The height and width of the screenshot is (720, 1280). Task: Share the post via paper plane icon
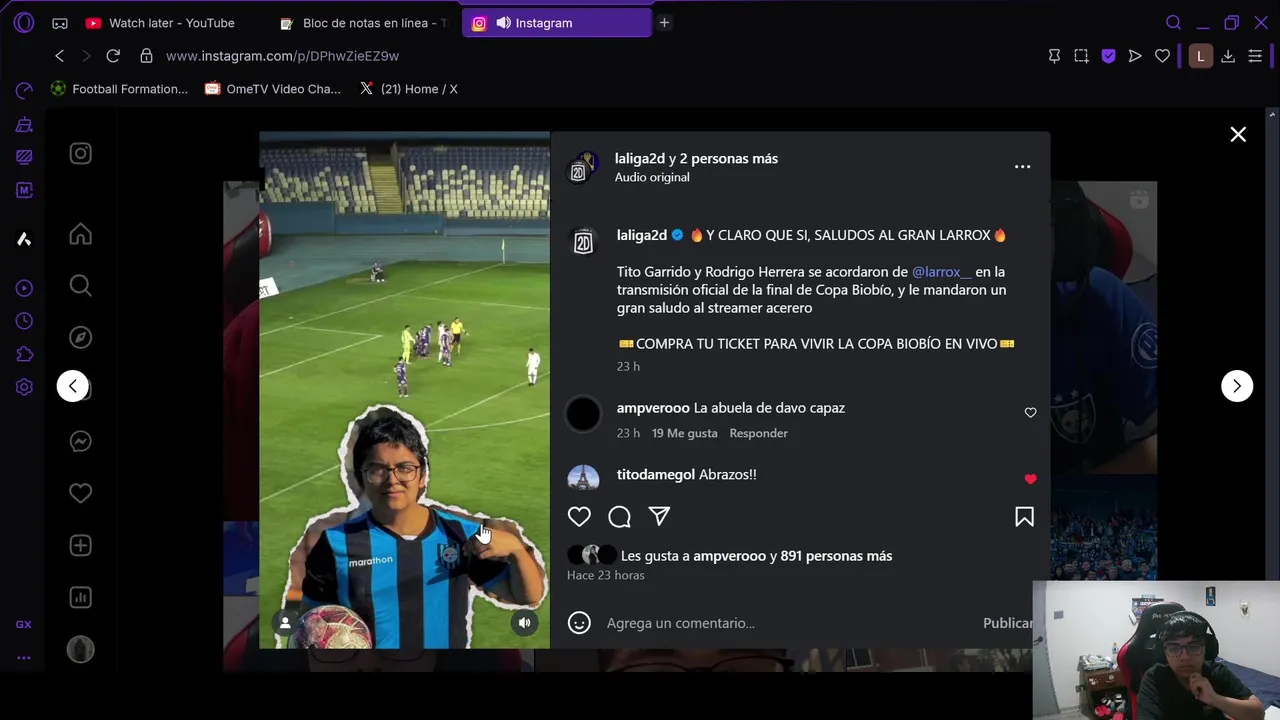click(x=659, y=516)
